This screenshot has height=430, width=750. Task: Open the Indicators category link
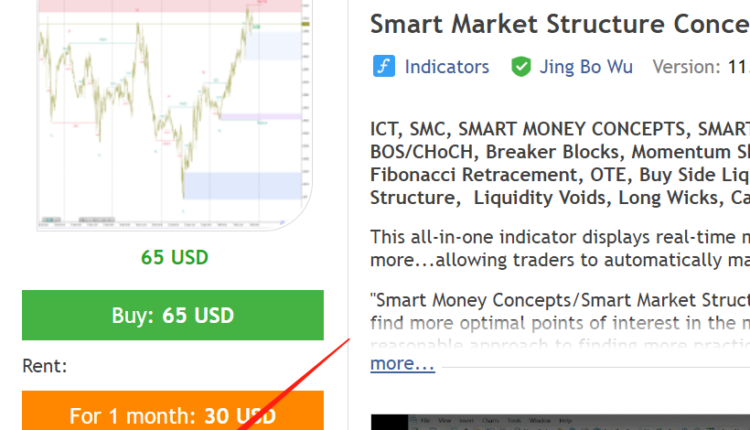click(x=446, y=67)
